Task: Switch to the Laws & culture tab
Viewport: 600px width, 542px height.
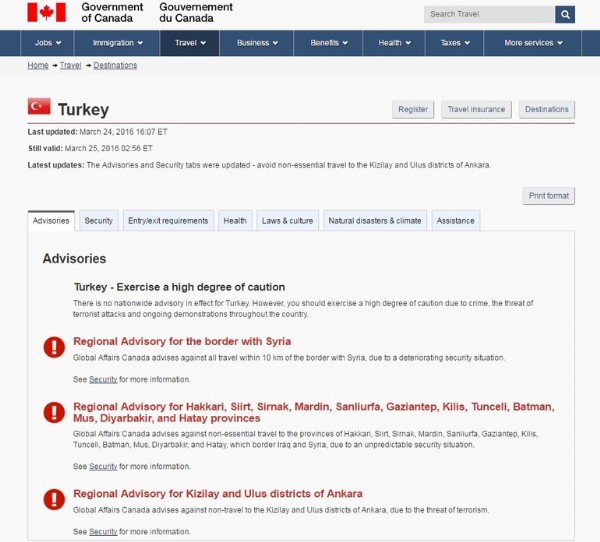Action: click(x=287, y=221)
